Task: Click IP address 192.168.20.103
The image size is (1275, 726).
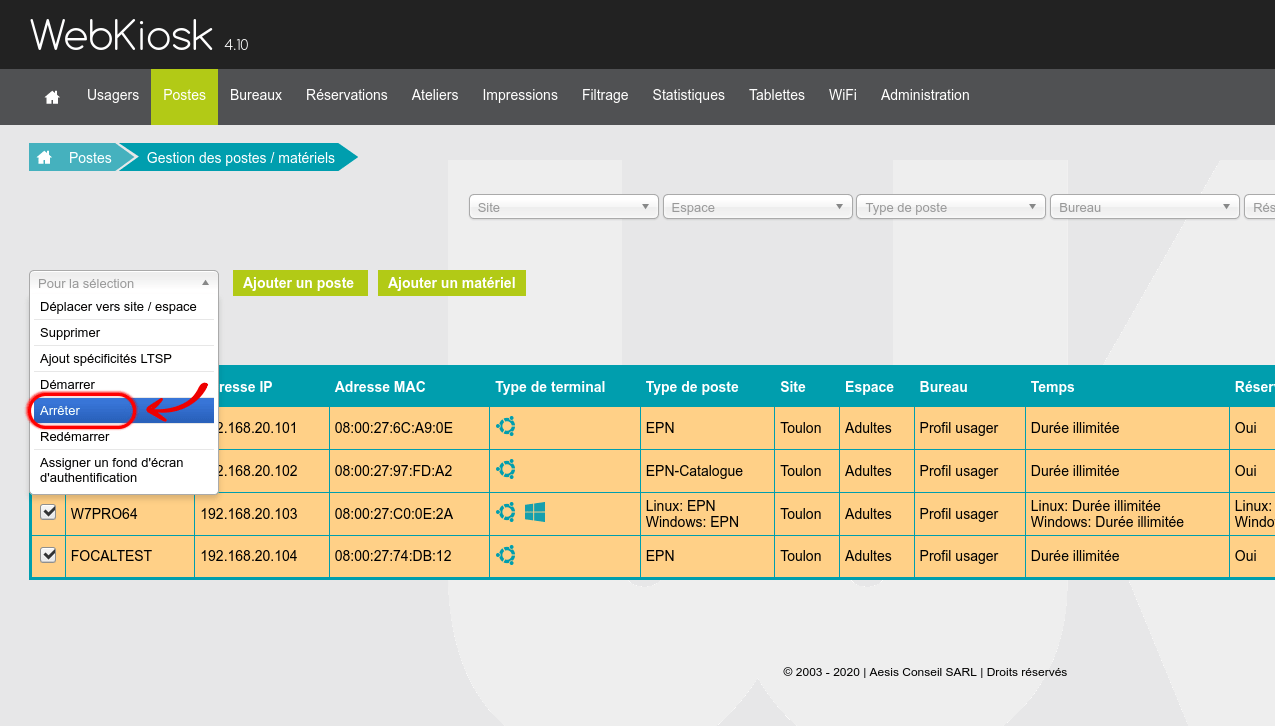Action: point(249,514)
